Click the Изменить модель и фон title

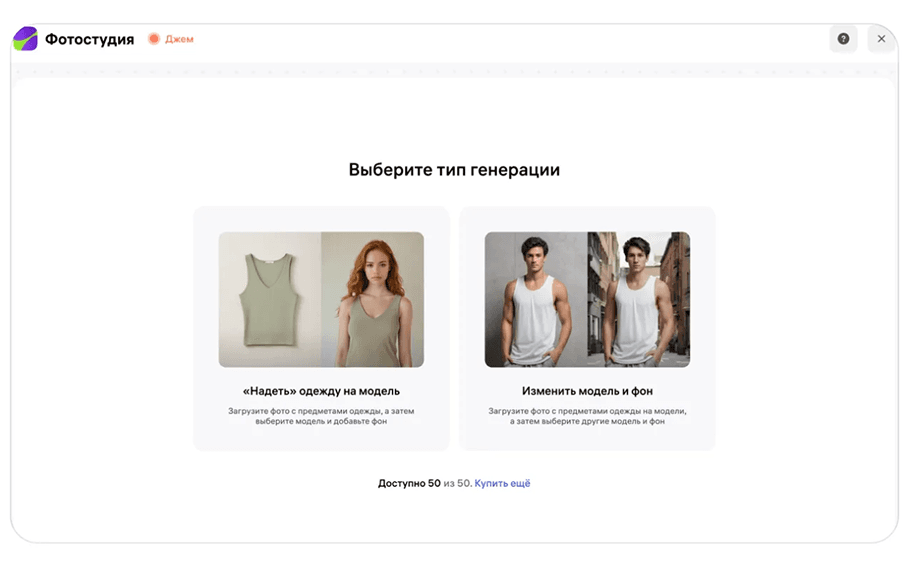click(587, 391)
